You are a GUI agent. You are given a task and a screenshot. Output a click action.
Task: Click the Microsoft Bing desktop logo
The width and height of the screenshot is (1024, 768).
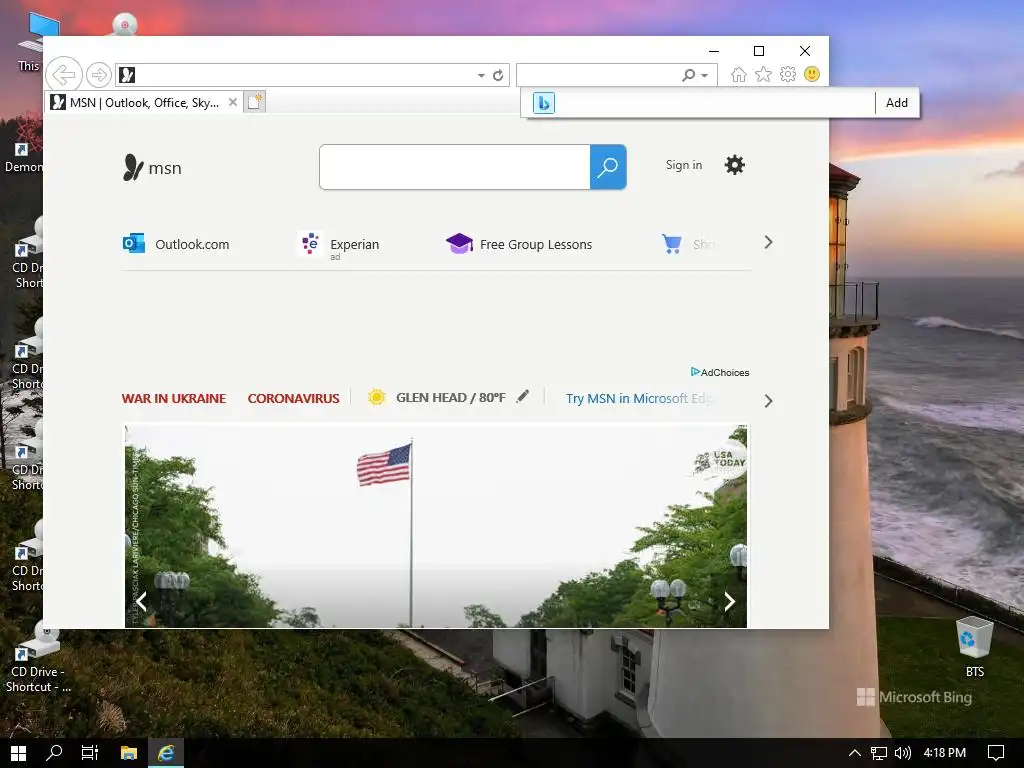914,697
